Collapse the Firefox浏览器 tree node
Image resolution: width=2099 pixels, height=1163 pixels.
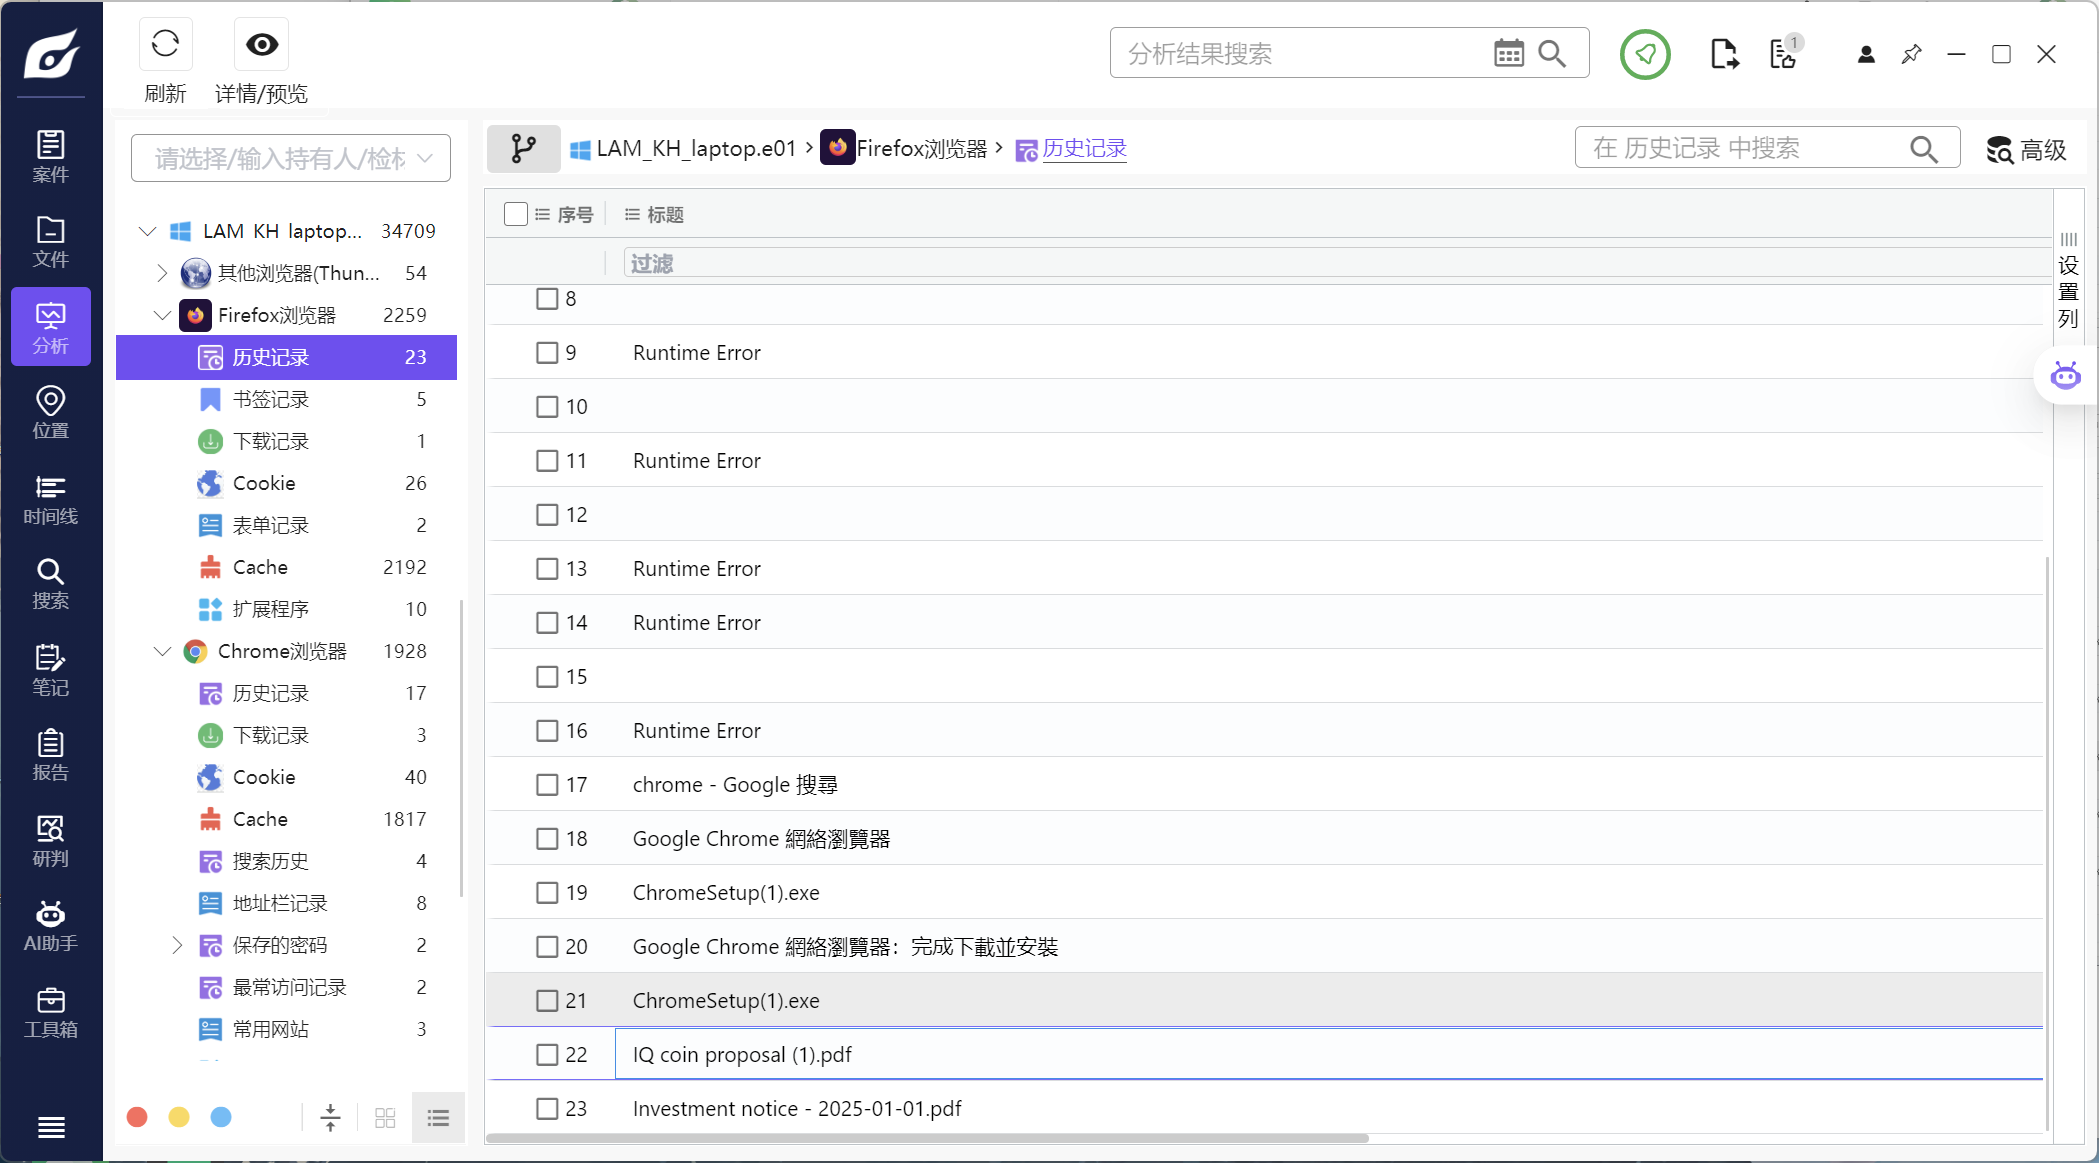[162, 315]
